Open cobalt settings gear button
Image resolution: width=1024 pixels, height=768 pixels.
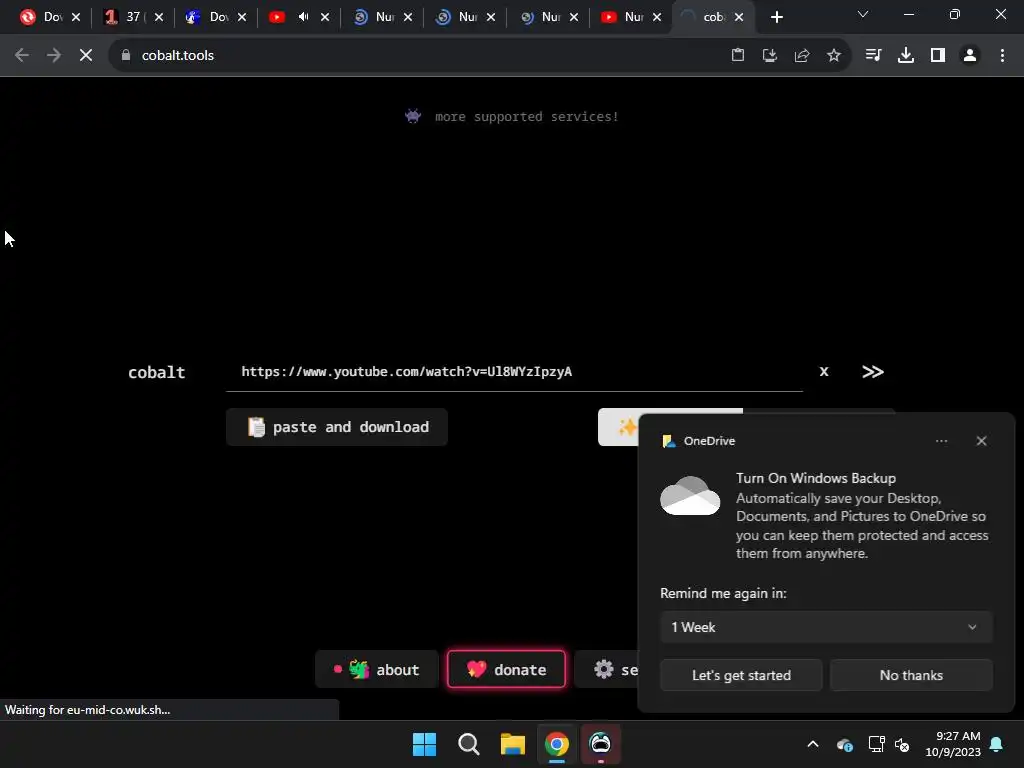[606, 669]
